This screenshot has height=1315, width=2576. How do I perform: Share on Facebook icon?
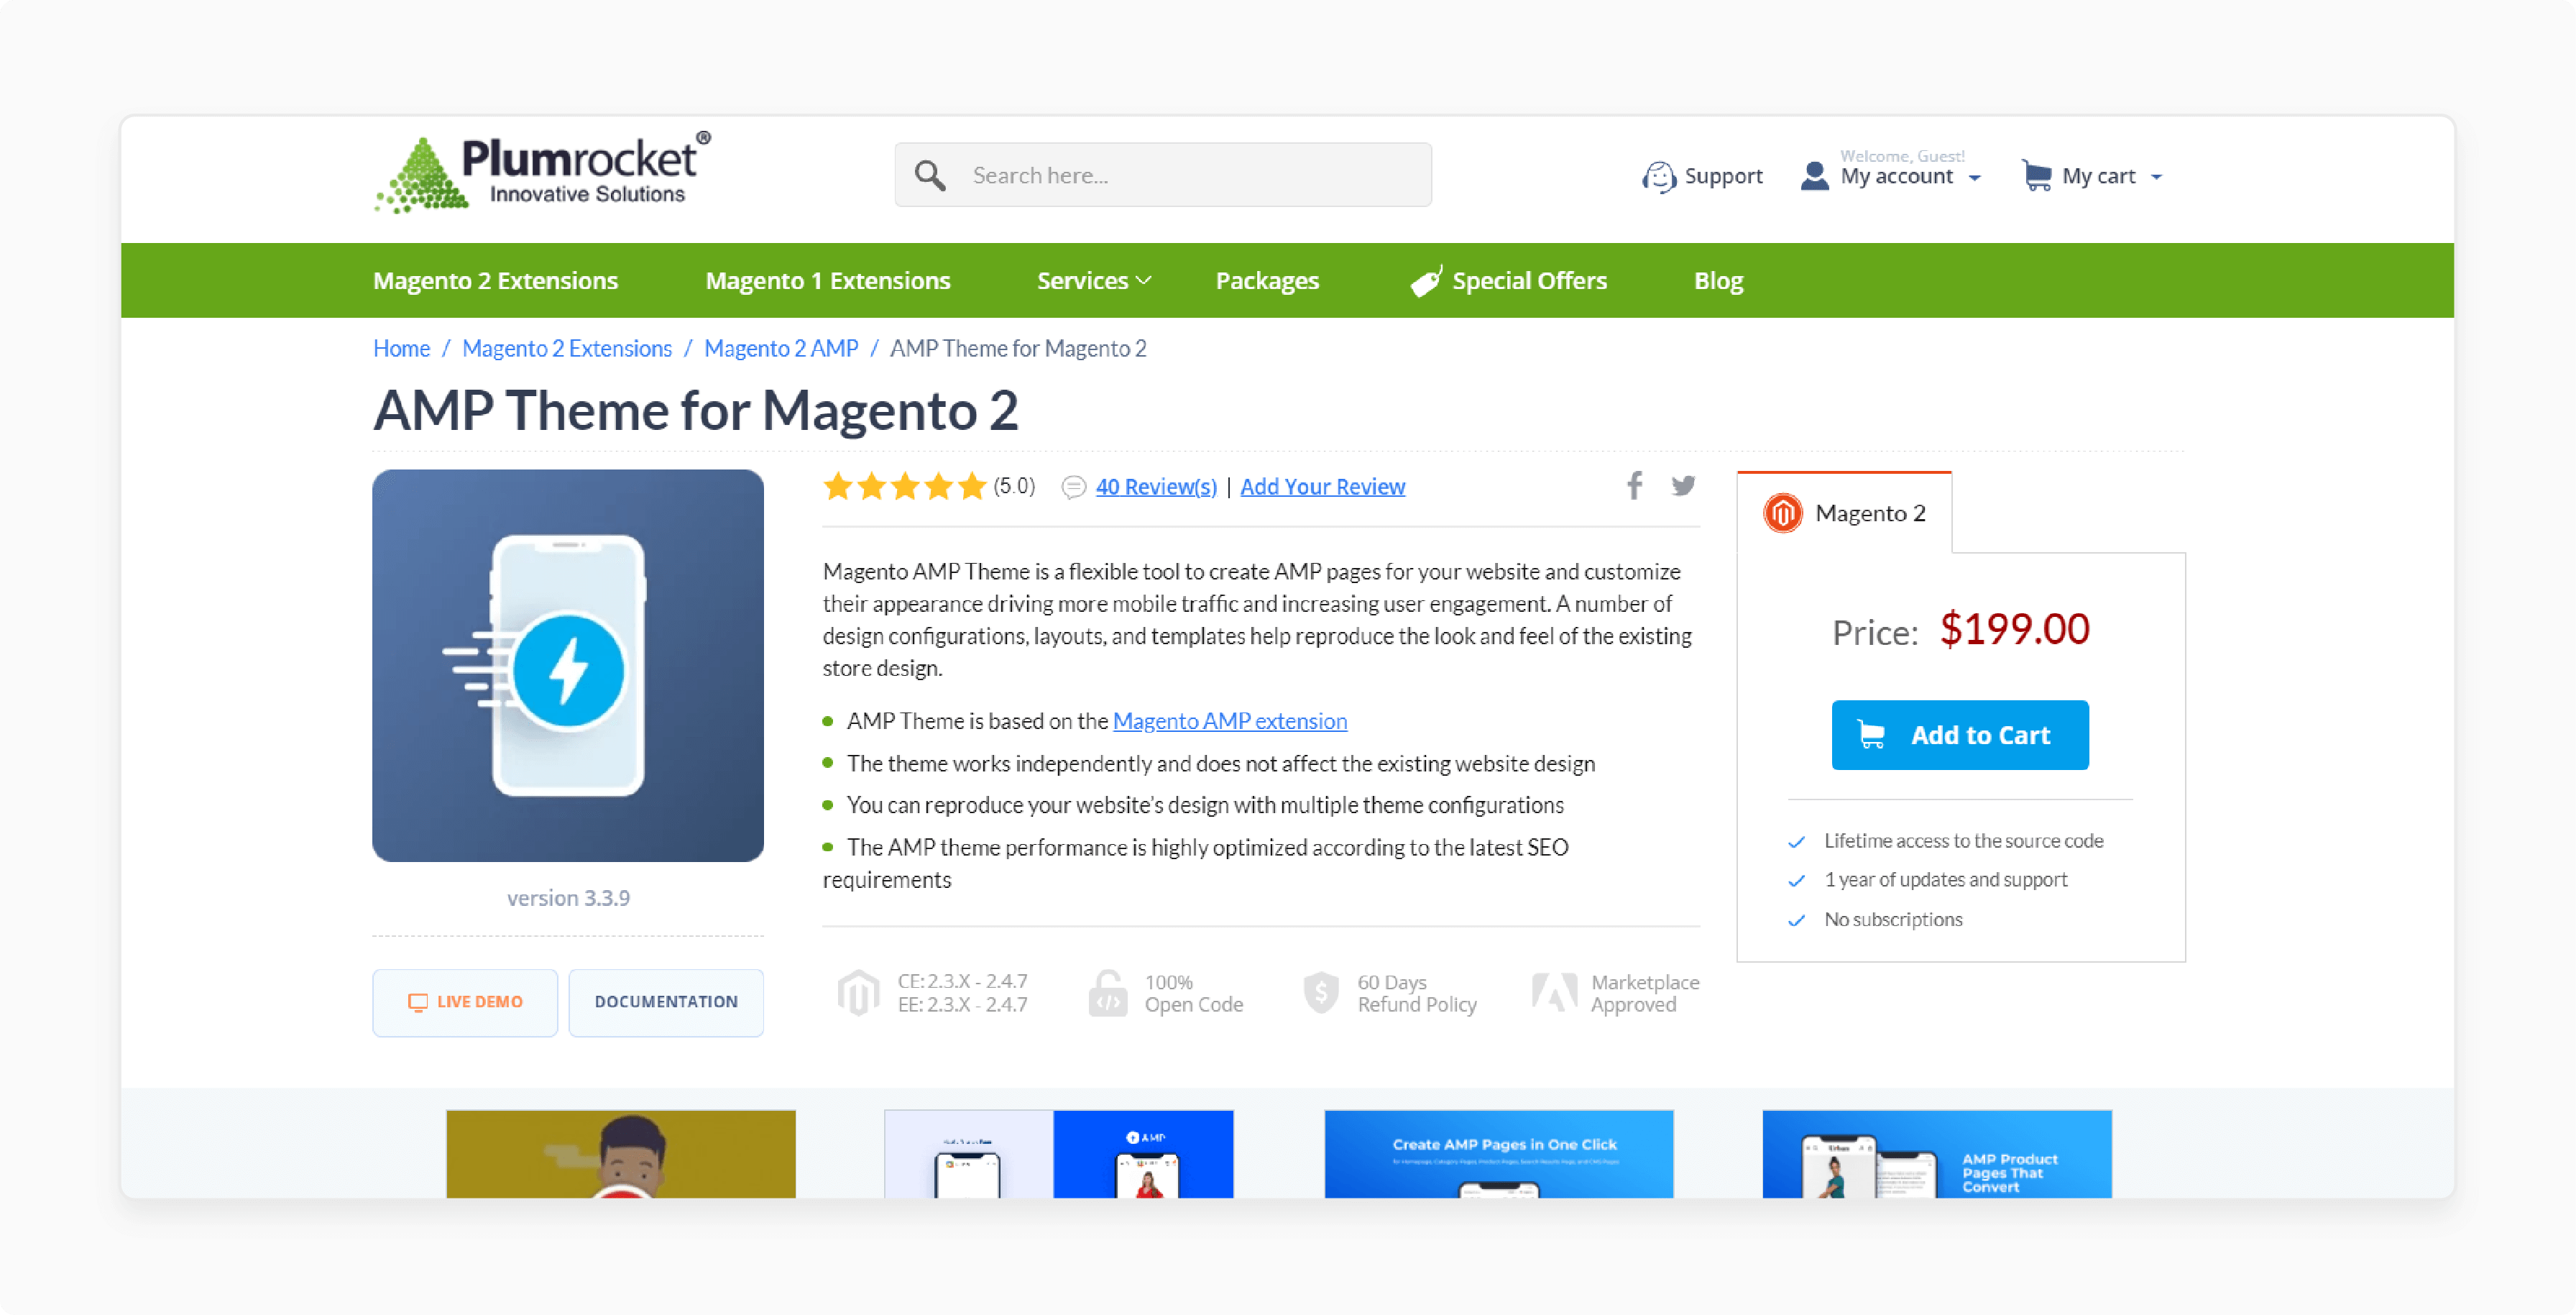(1634, 486)
